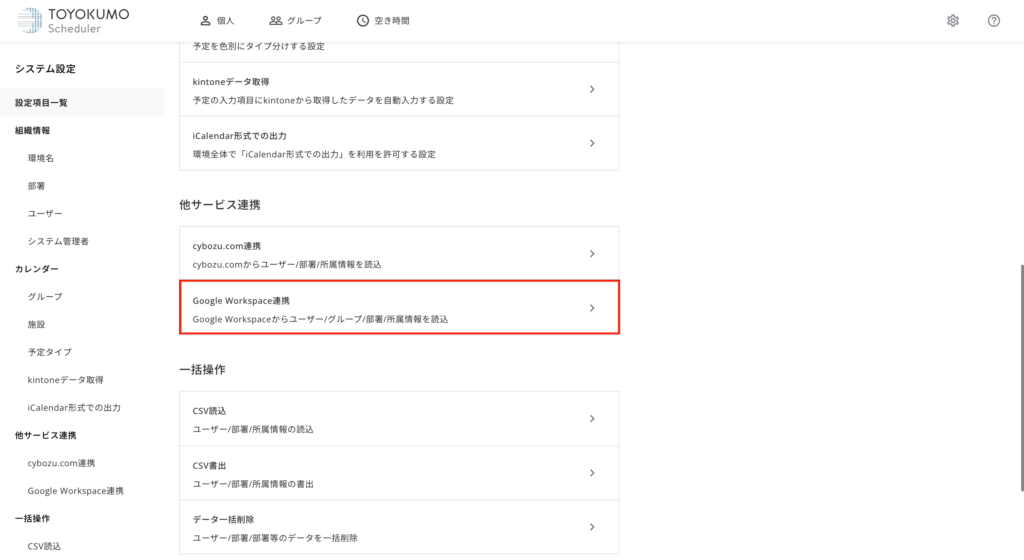Select 設定項目一覧 in the sidebar
This screenshot has height=560, width=1024.
click(82, 103)
